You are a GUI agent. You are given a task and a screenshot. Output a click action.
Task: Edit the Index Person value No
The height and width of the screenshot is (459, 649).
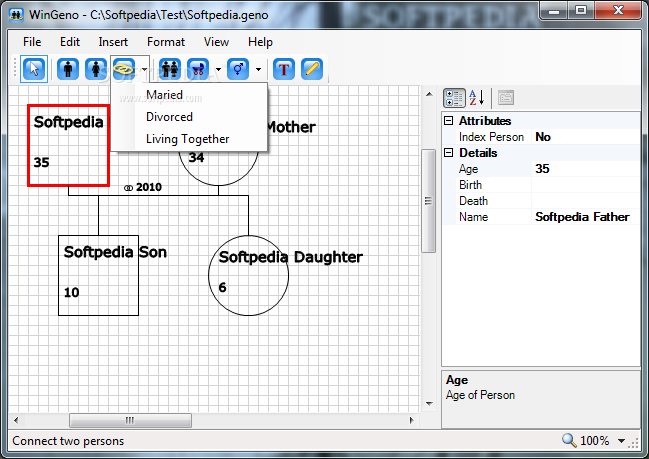click(x=586, y=137)
